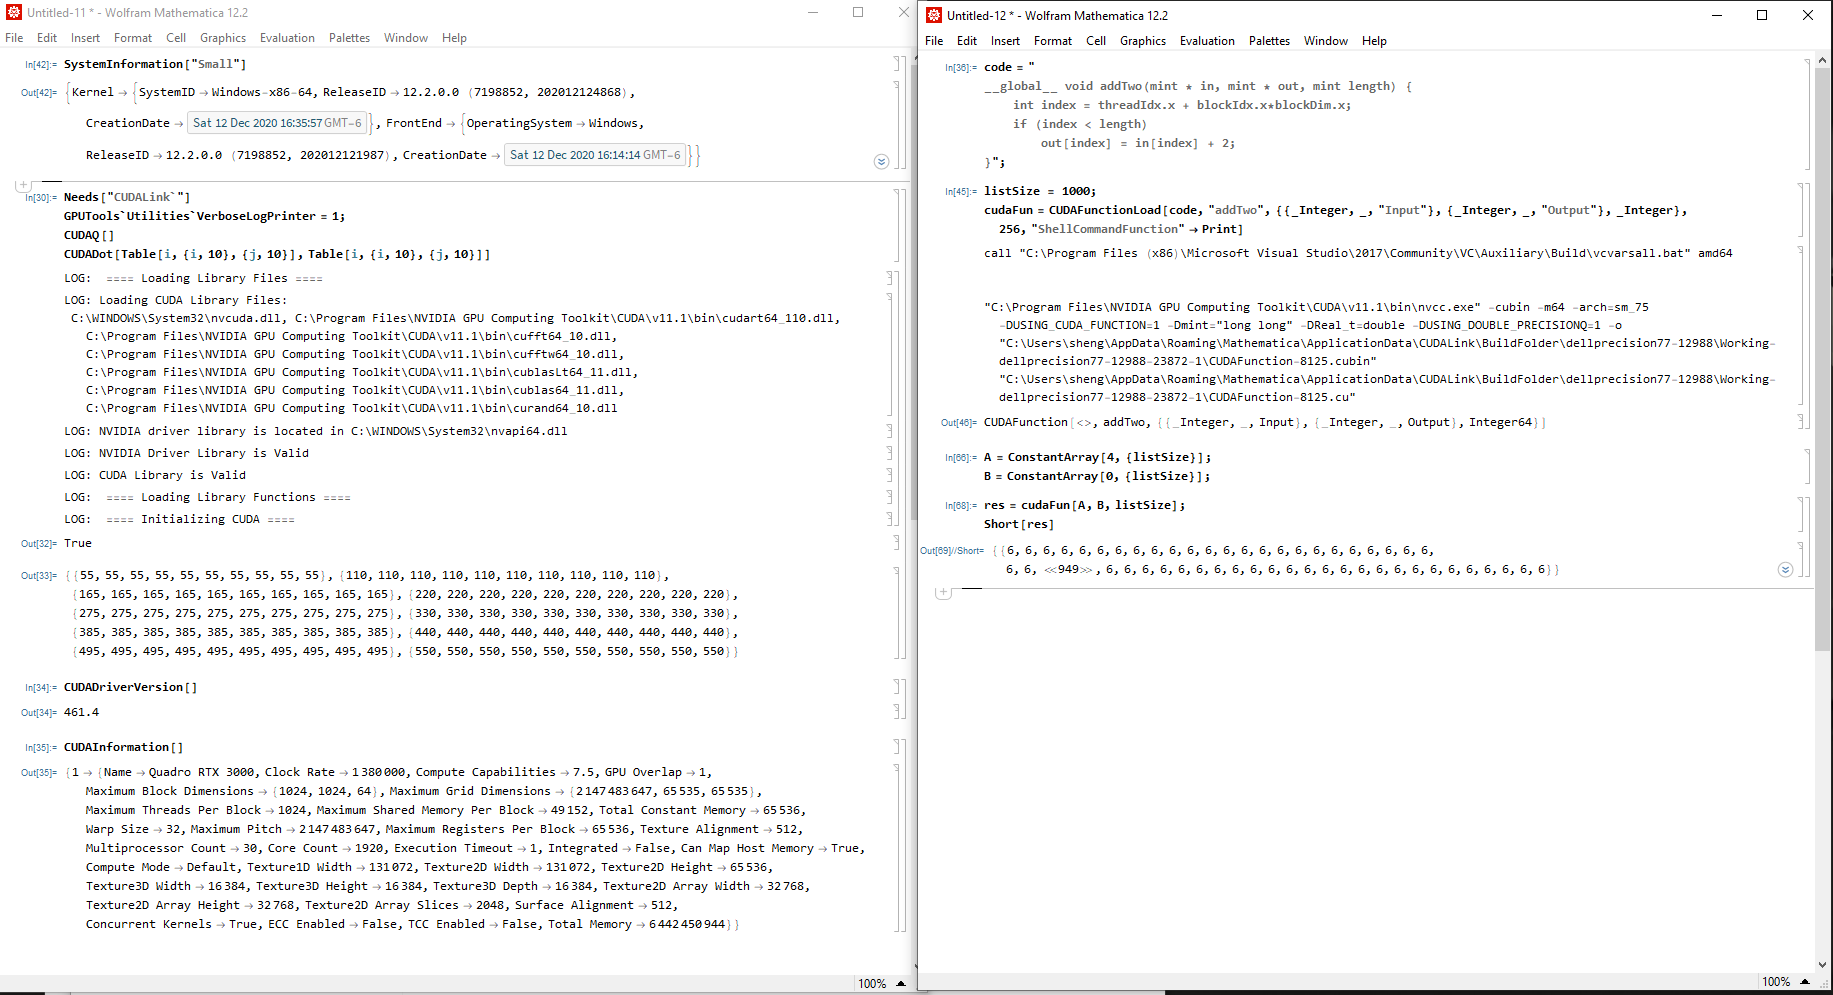Viewport: 1833px width, 995px height.
Task: Open Cell menu in Untitled-12 window
Action: click(x=1096, y=41)
